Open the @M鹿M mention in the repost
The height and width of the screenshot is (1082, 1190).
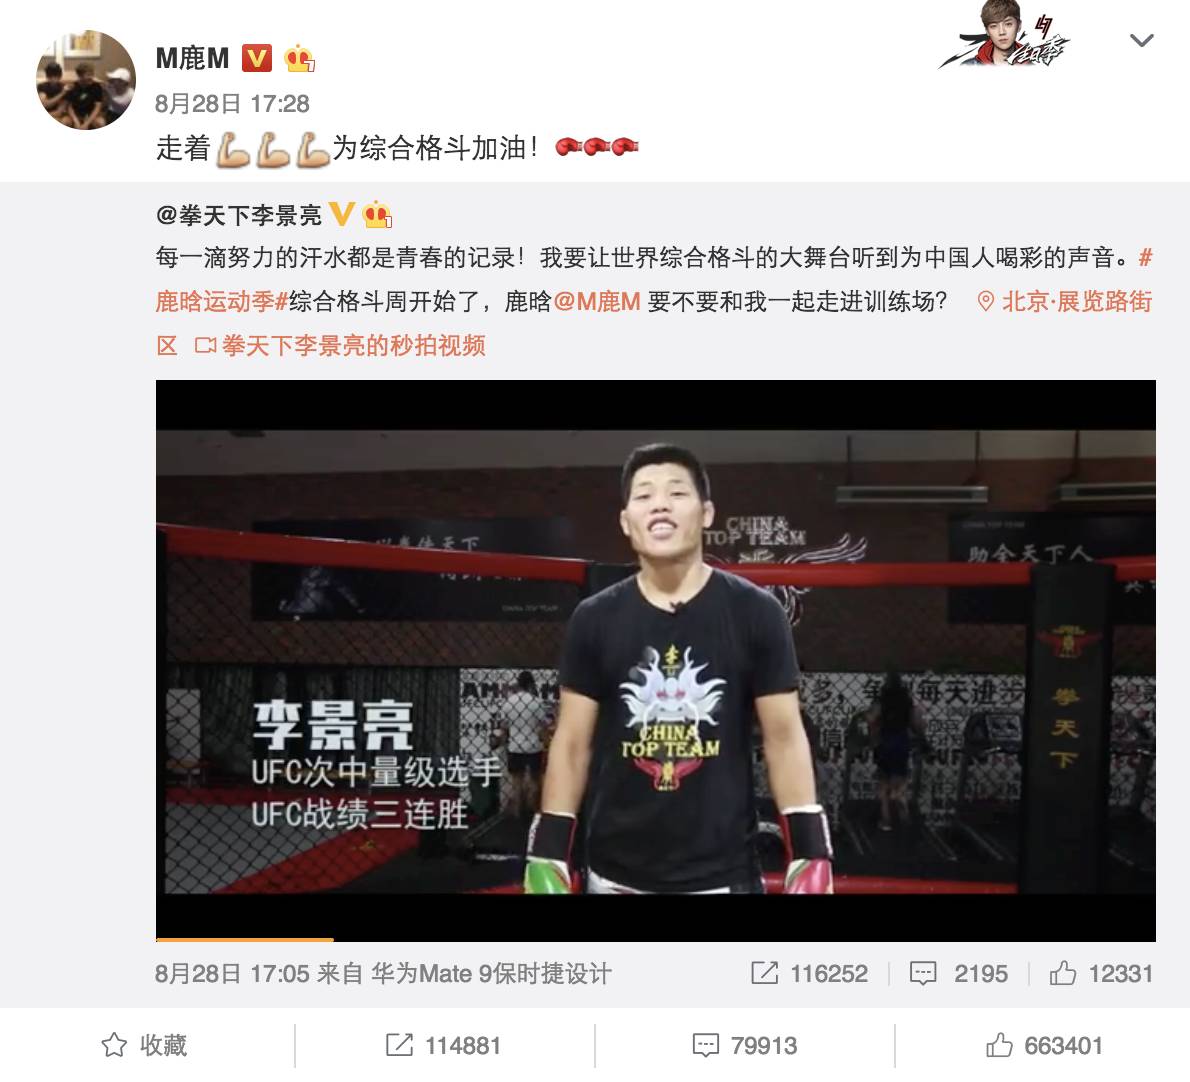click(597, 302)
